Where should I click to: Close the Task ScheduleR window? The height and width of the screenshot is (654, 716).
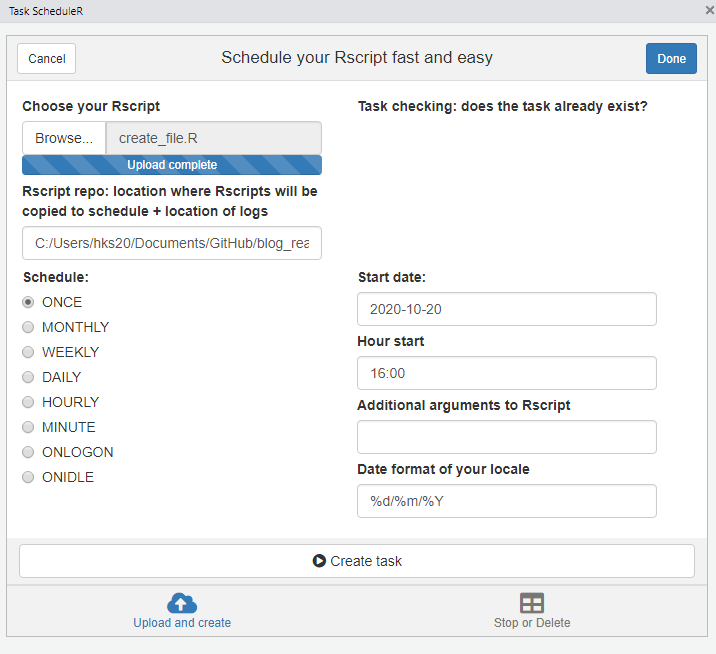[709, 9]
